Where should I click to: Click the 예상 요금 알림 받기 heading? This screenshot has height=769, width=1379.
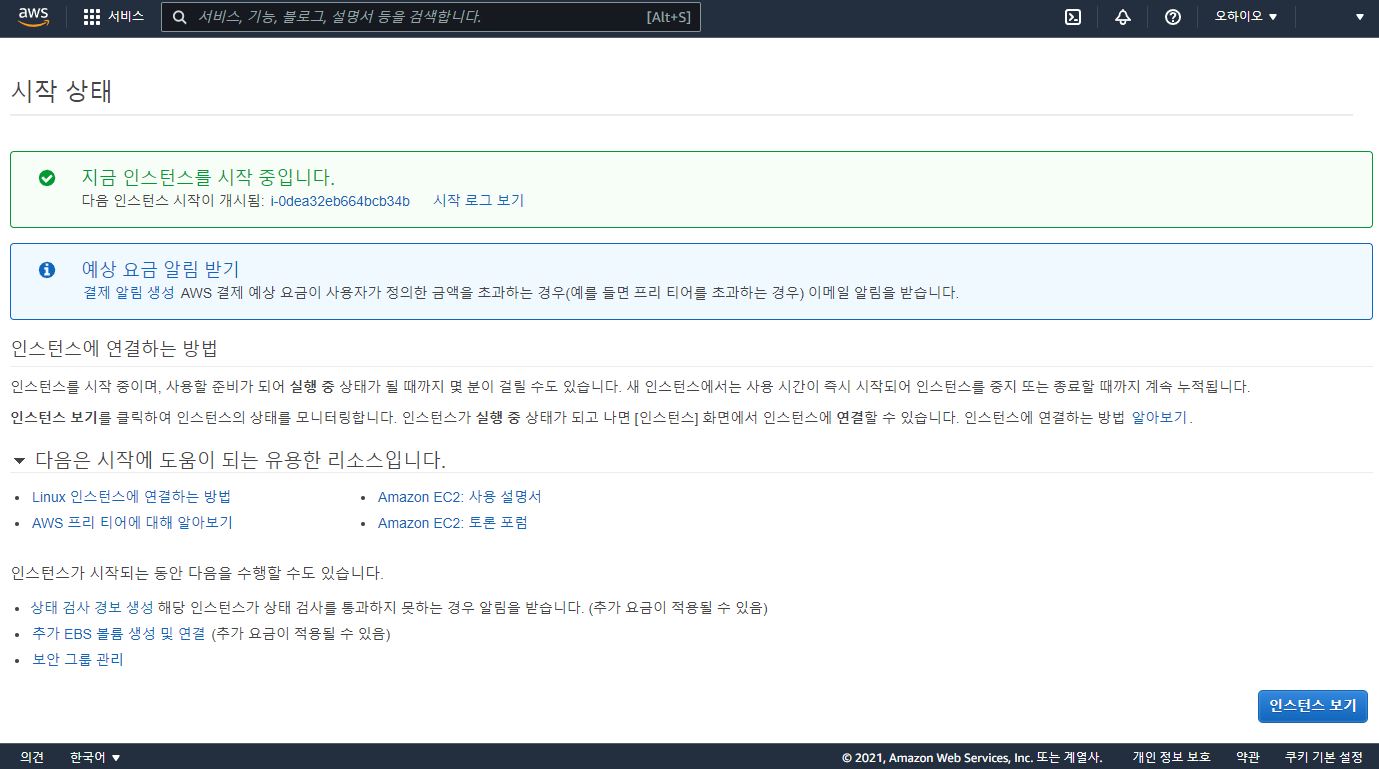pos(161,269)
